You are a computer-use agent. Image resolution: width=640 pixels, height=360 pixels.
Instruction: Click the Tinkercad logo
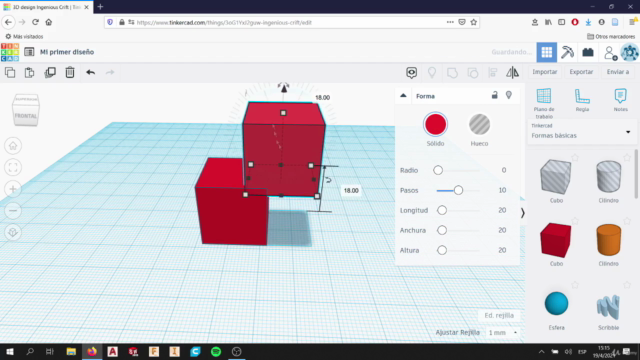pos(10,52)
